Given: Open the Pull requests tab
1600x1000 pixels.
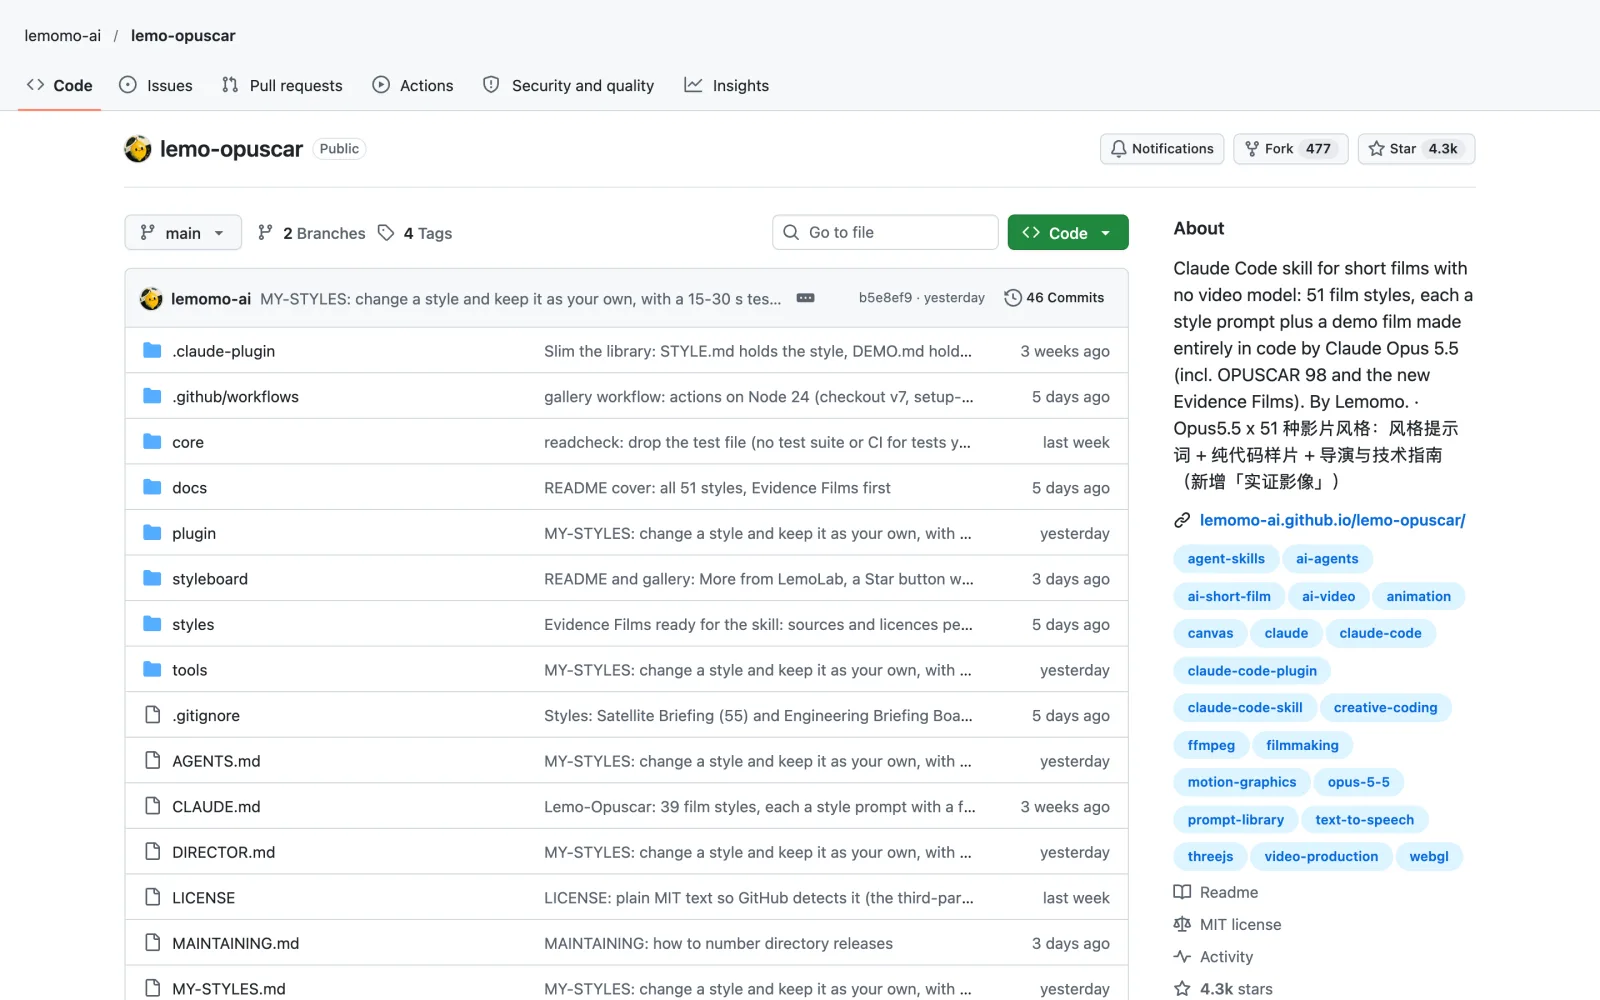Looking at the screenshot, I should point(282,86).
